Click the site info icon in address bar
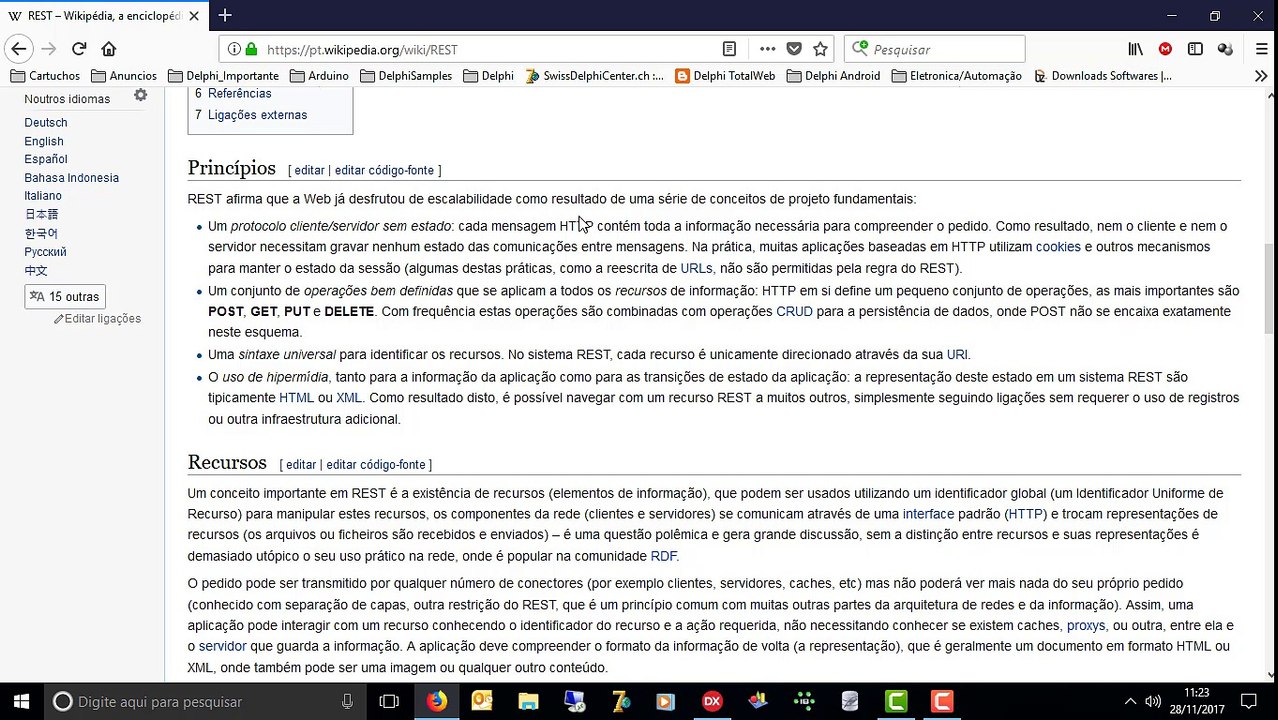 [234, 49]
